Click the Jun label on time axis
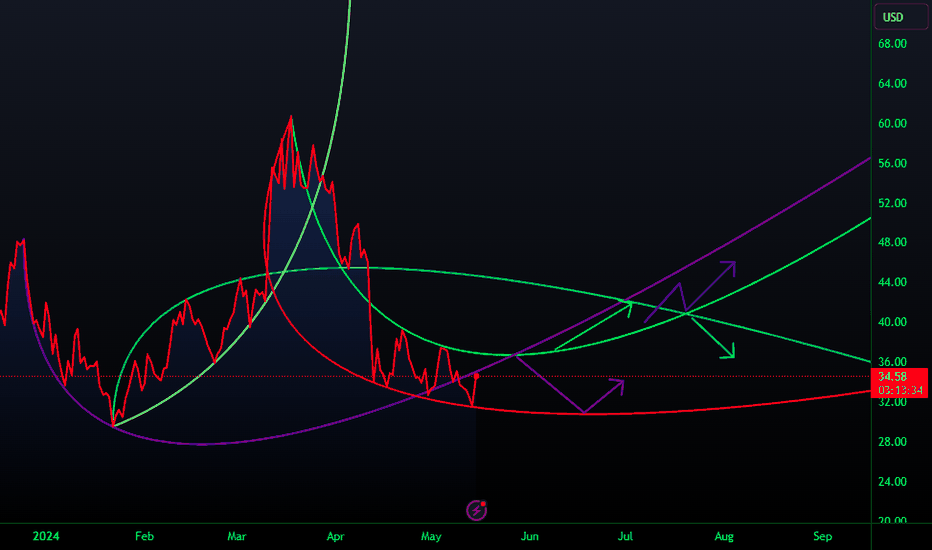 [x=530, y=536]
